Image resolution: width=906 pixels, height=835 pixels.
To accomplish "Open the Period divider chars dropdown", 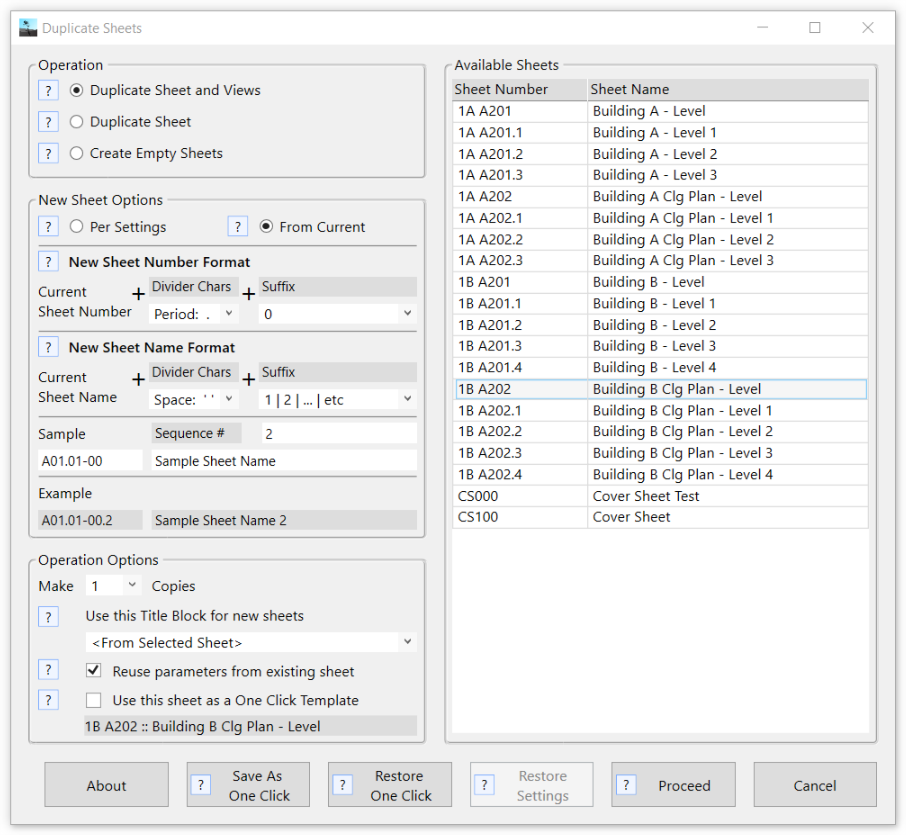I will pos(194,314).
